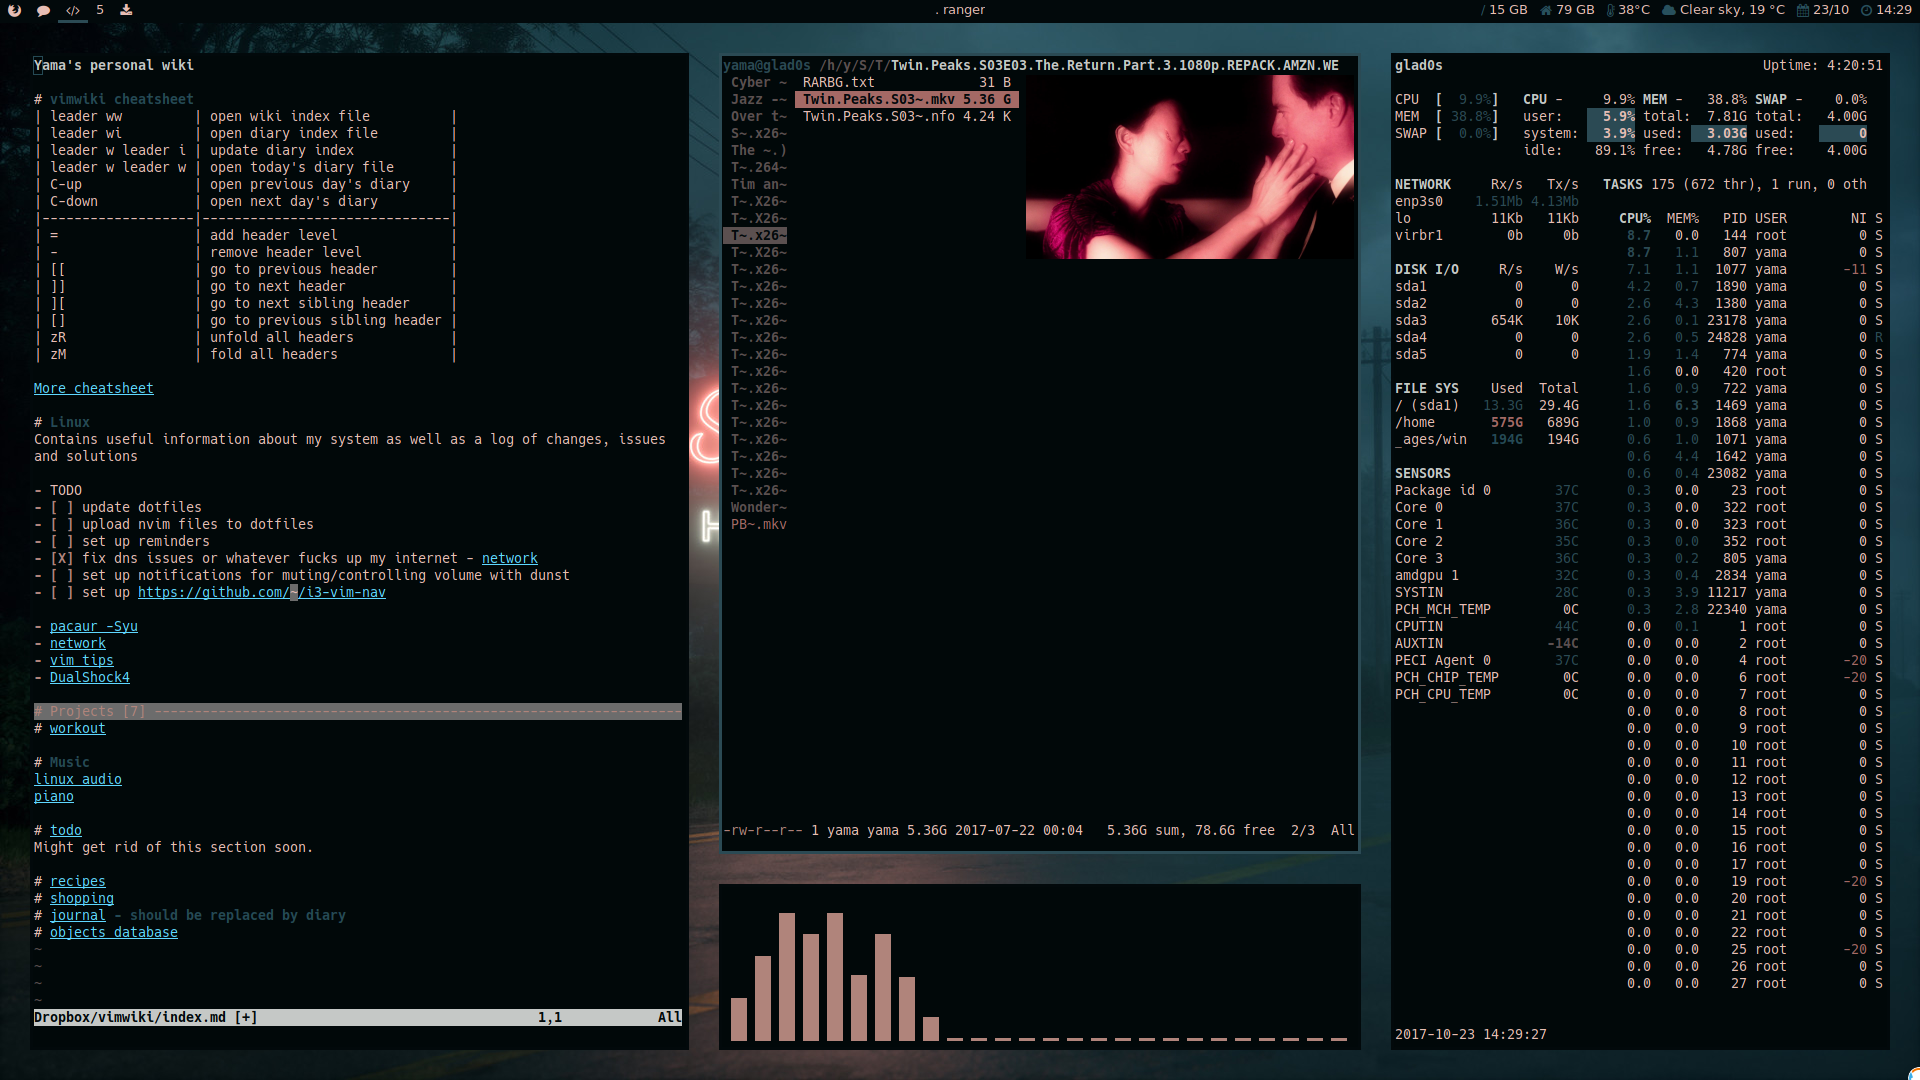Open the recipes wiki link

(78, 881)
